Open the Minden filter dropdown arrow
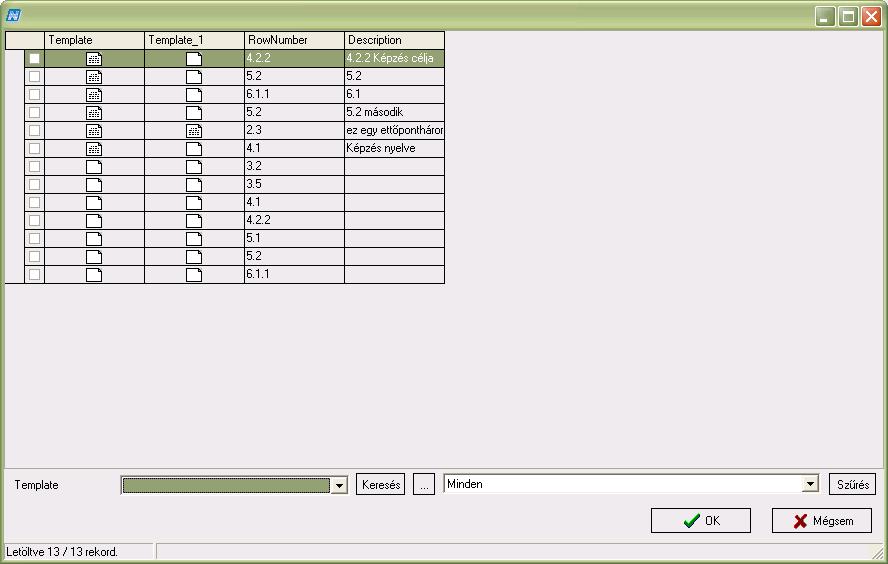 (810, 484)
